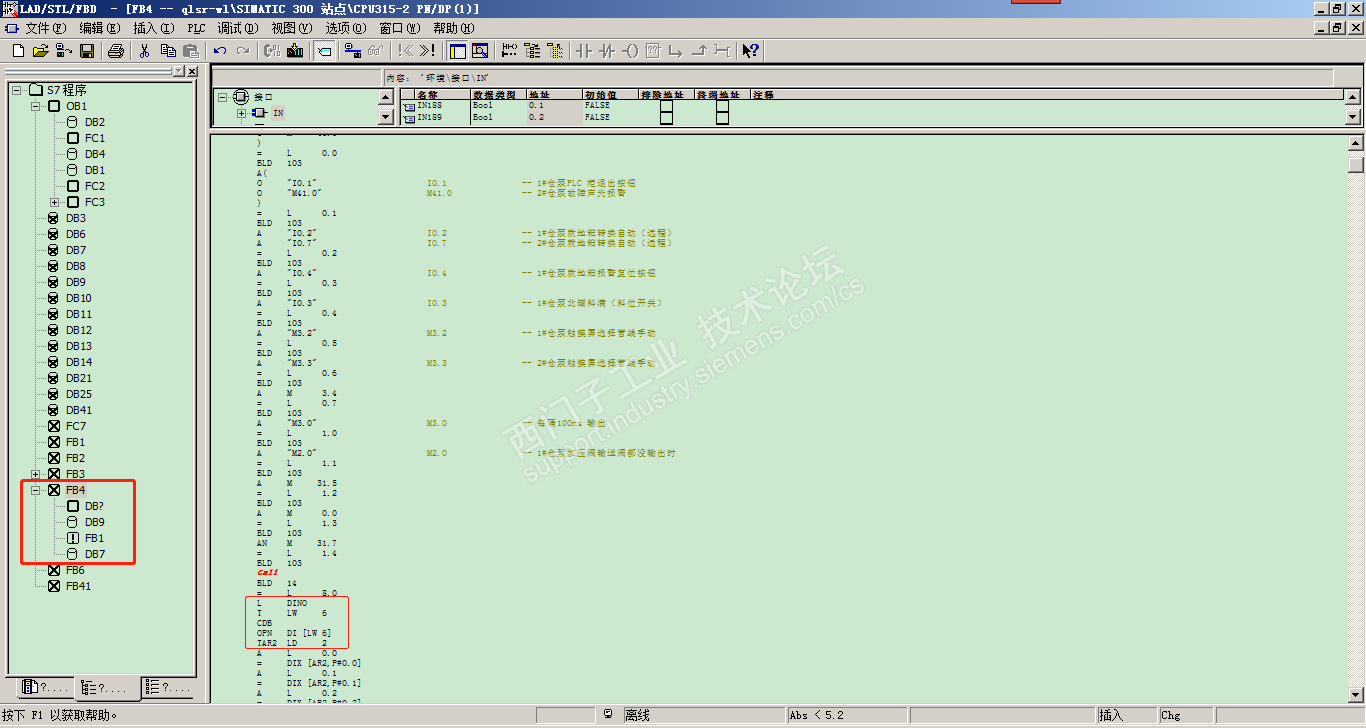Tick the 排除地址 checkbox for IN188
This screenshot has width=1366, height=728.
[x=666, y=105]
